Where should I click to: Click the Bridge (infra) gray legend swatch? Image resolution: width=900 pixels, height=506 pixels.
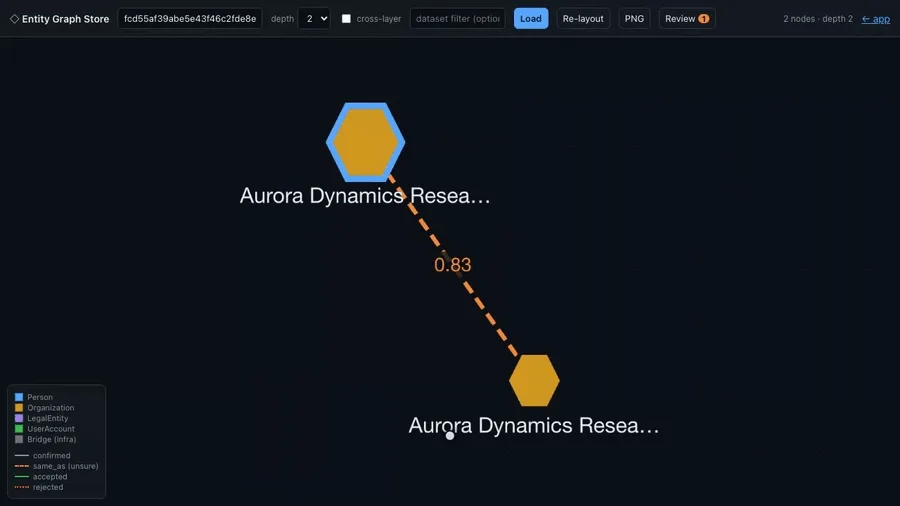[x=19, y=439]
